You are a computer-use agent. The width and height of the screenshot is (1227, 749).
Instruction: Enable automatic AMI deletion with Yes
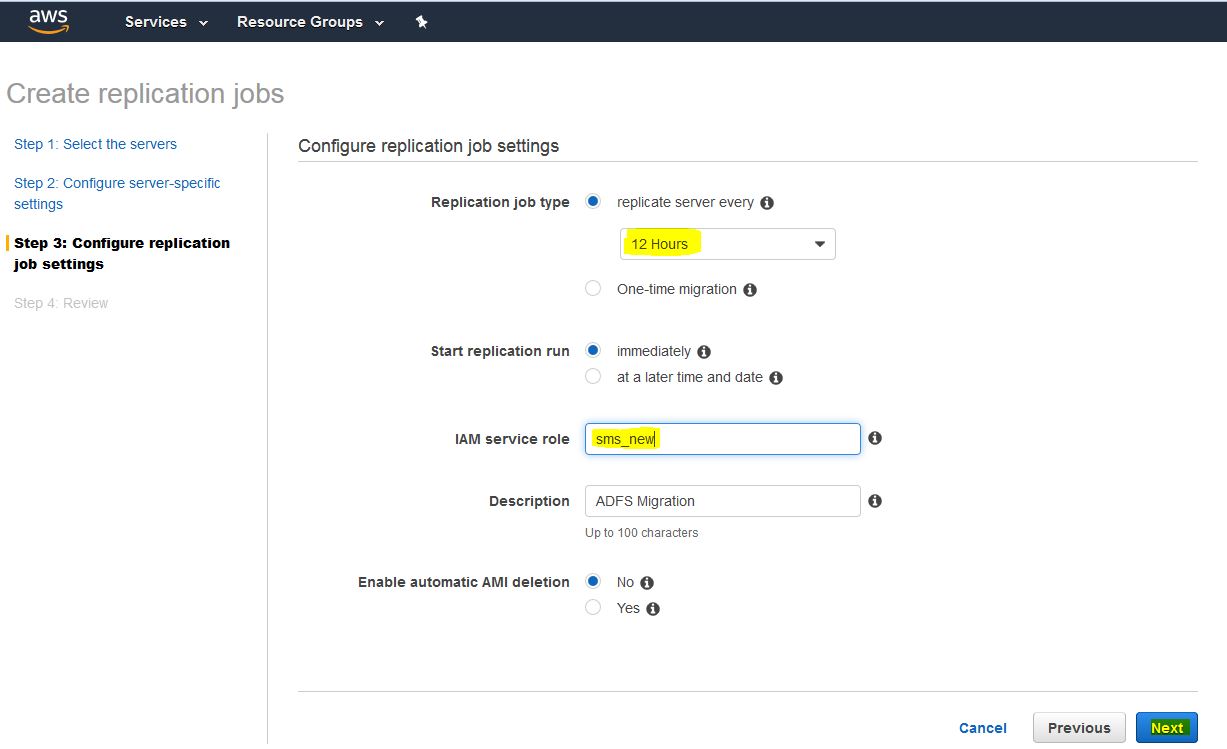click(x=593, y=608)
